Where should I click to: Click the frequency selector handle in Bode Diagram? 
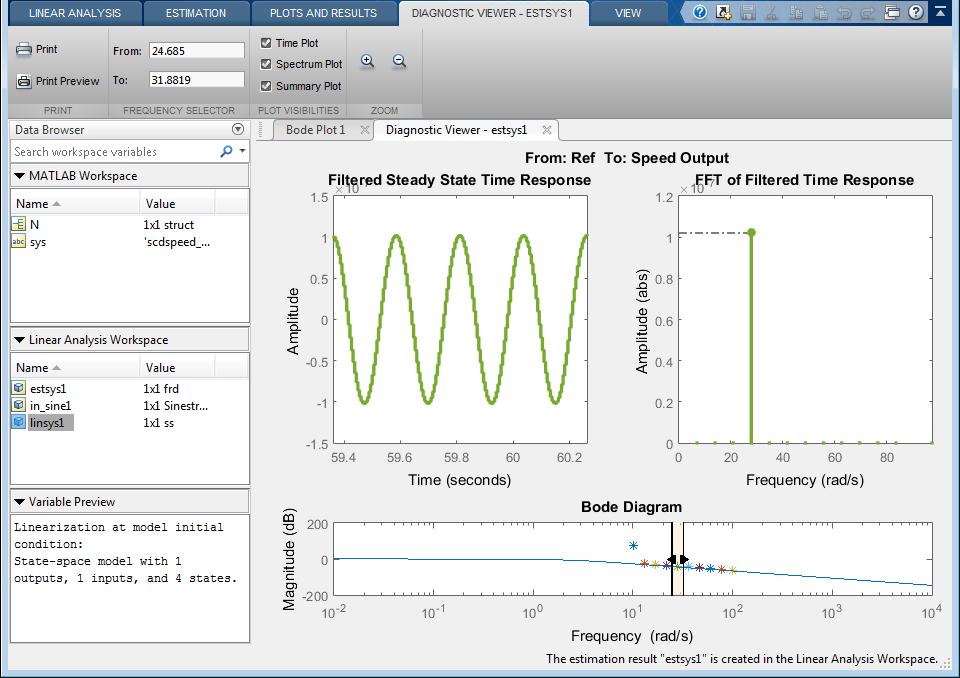(678, 559)
